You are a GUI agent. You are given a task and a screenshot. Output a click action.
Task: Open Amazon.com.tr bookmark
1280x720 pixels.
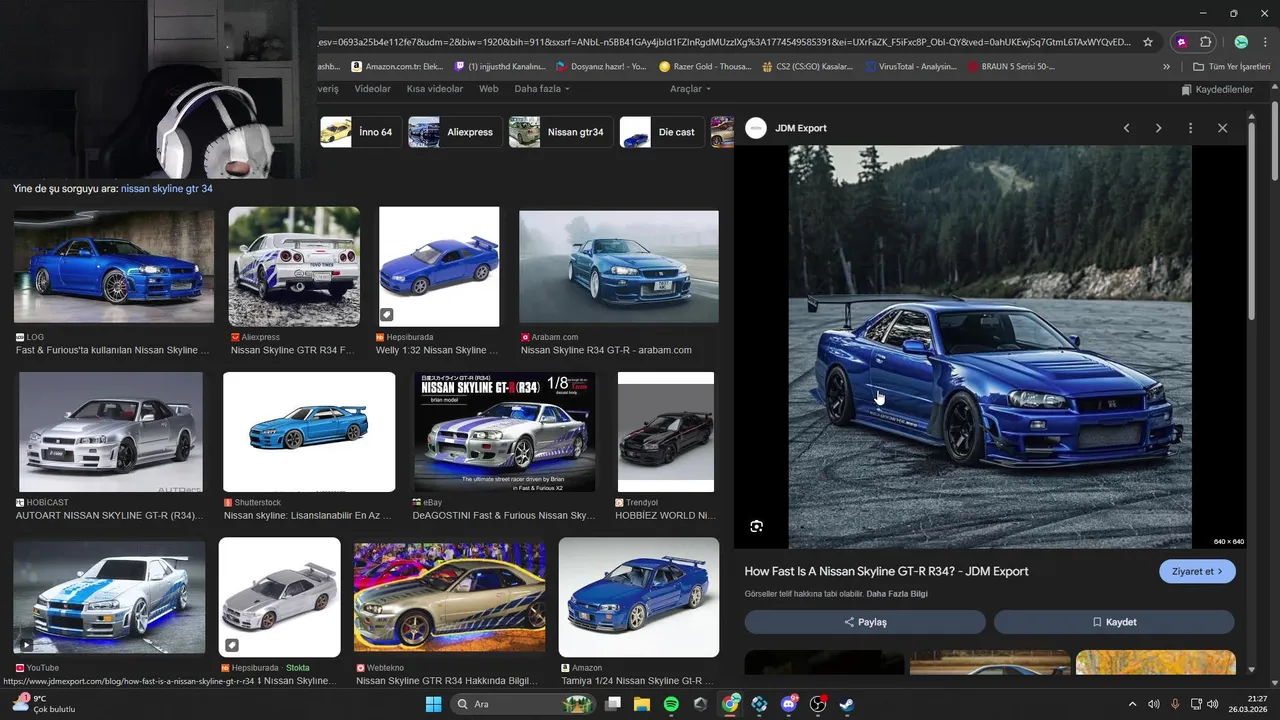397,67
